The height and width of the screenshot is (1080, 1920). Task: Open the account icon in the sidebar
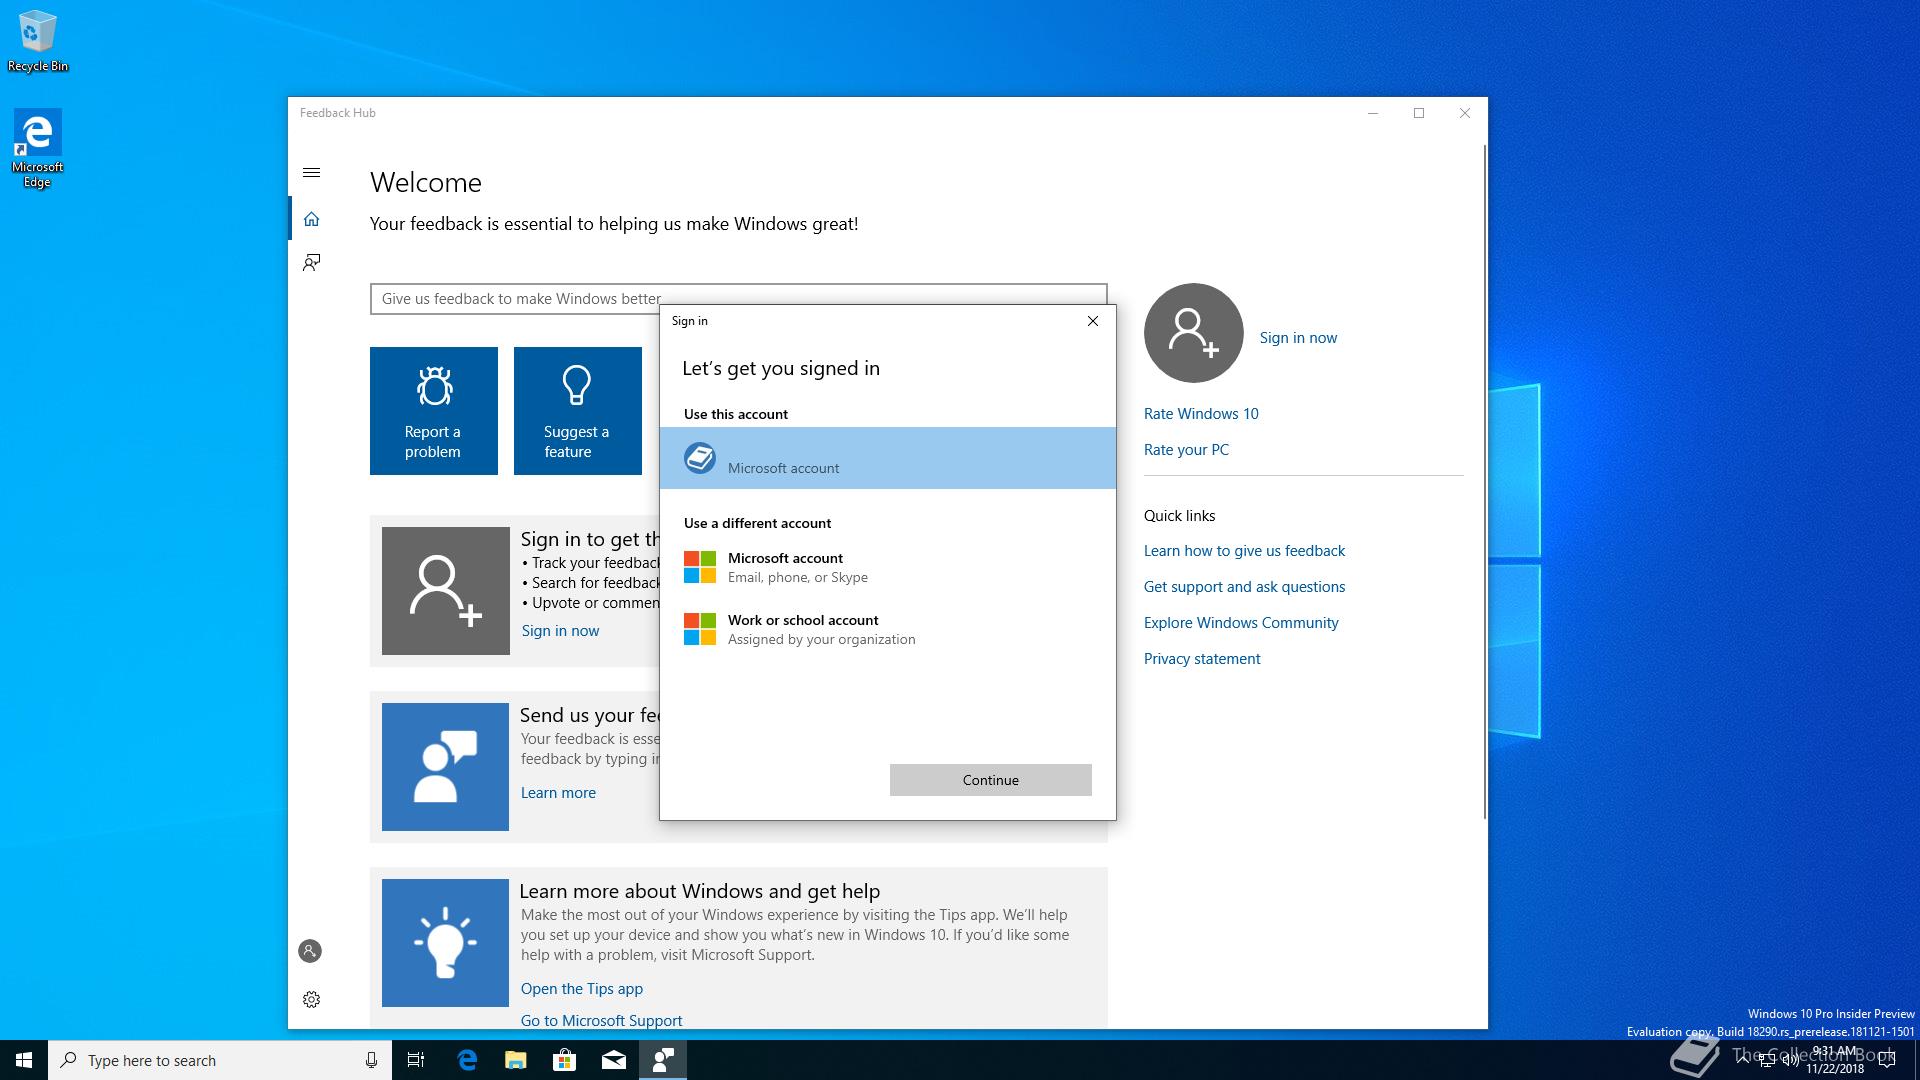[310, 951]
